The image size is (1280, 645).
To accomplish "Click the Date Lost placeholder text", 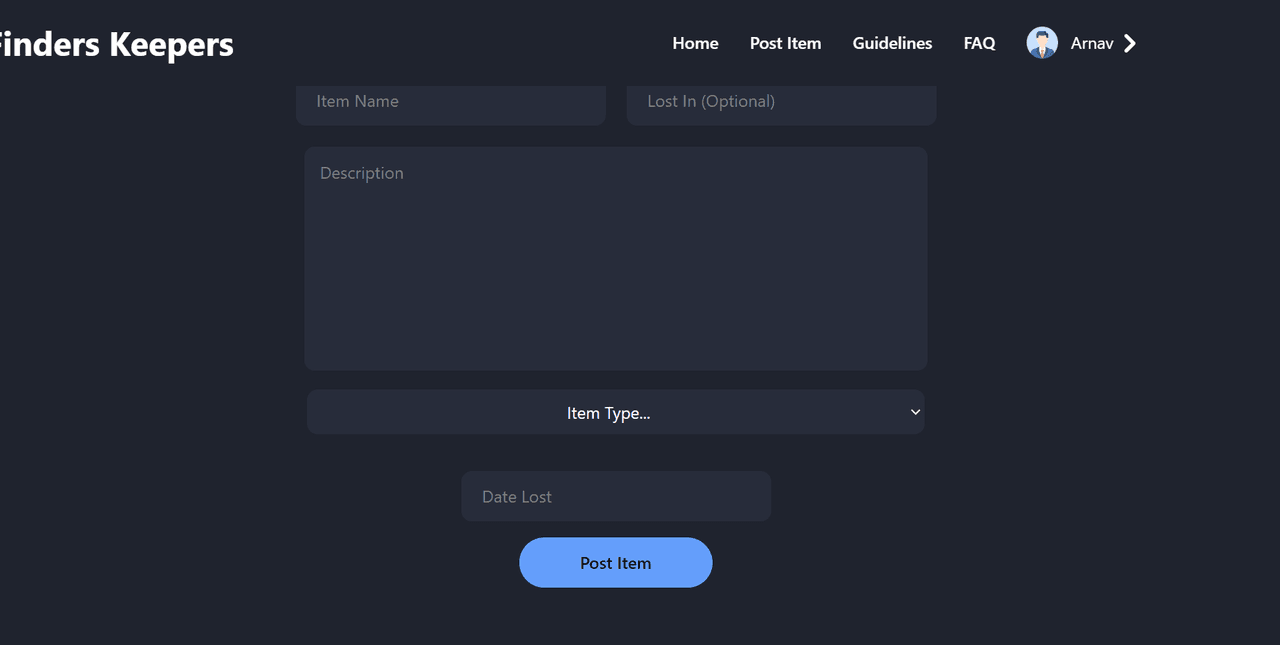I will [x=517, y=497].
